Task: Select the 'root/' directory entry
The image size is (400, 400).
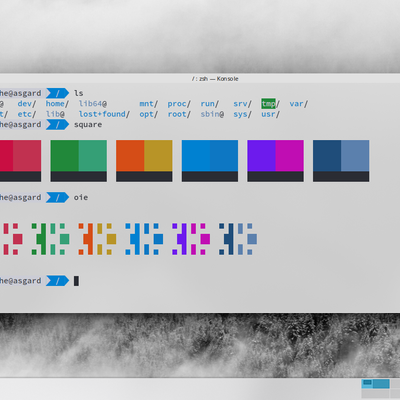Action: point(179,114)
